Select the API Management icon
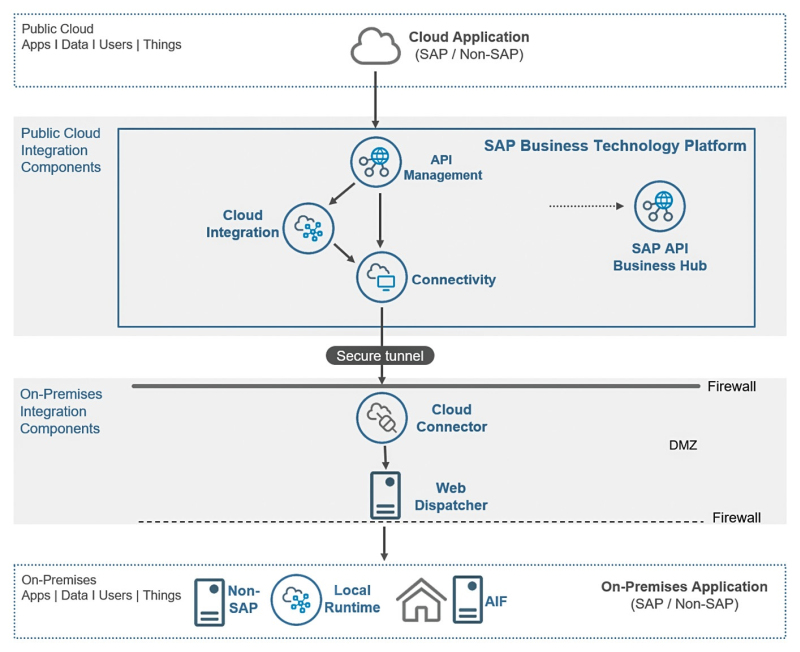Image resolution: width=800 pixels, height=652 pixels. [376, 161]
